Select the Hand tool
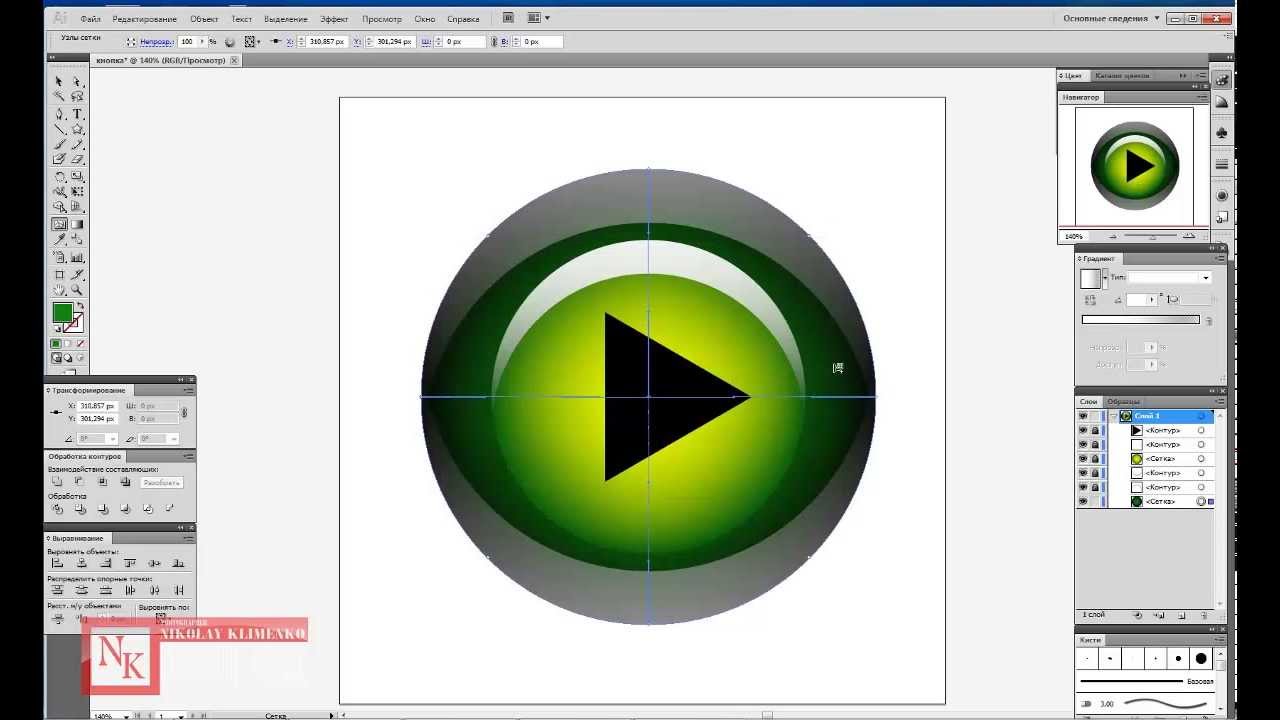 [59, 289]
